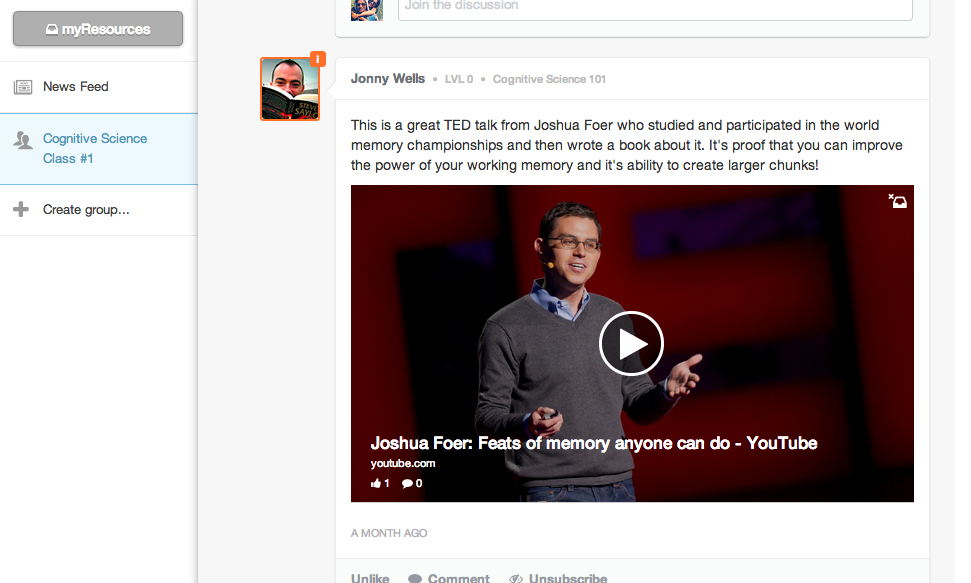
Task: Open Cognitive Science 101 course link
Action: [x=549, y=79]
